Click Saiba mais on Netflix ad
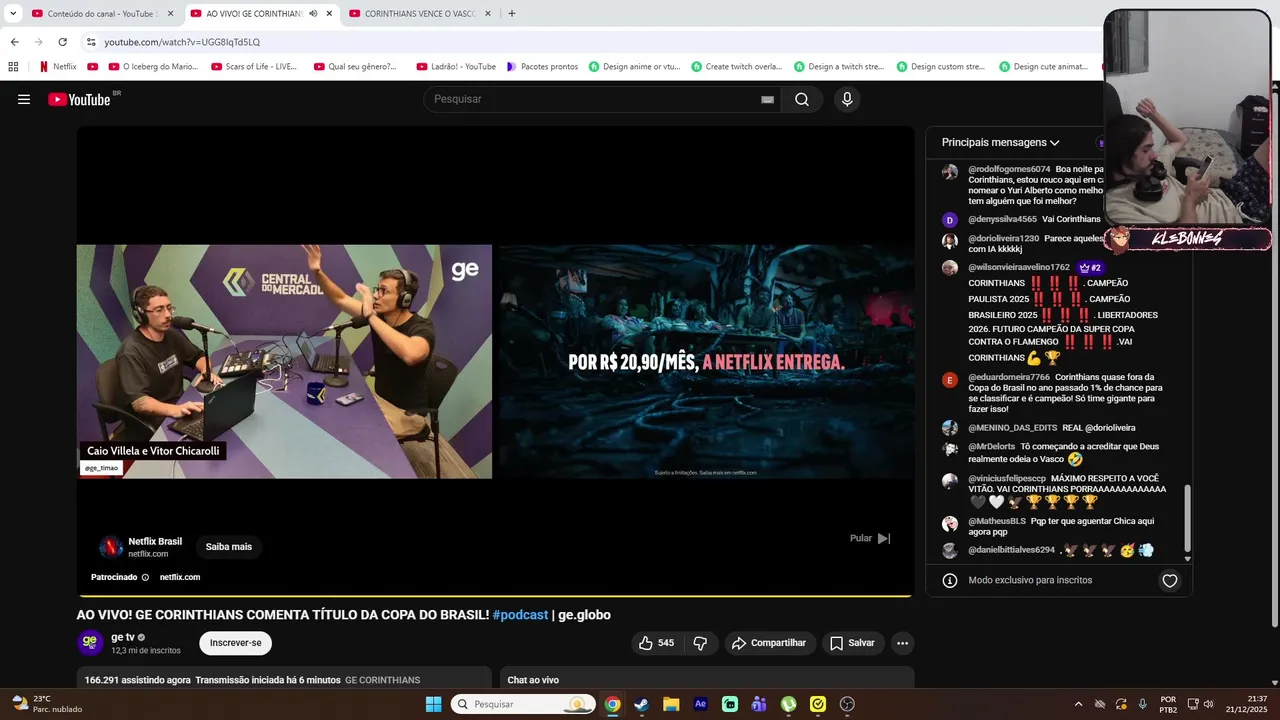1280x720 pixels. click(x=229, y=547)
